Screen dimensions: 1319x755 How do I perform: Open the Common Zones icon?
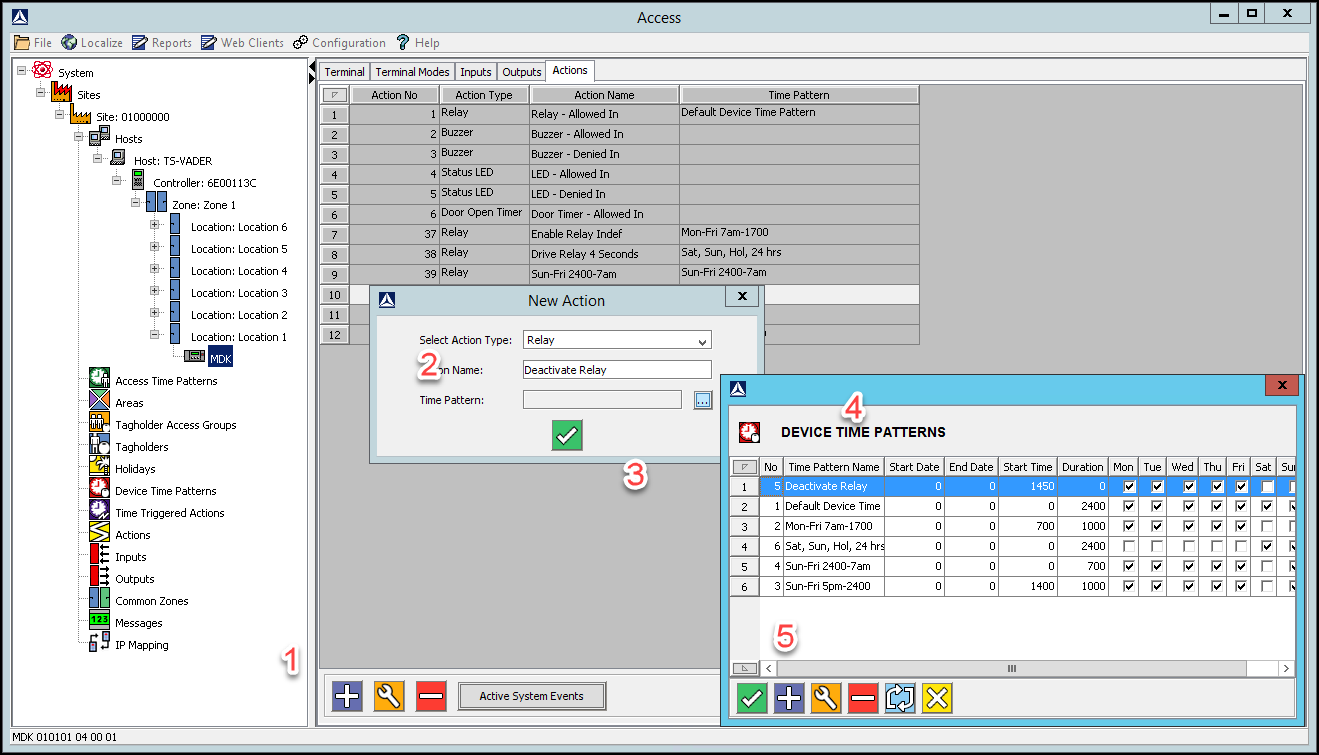tap(99, 600)
